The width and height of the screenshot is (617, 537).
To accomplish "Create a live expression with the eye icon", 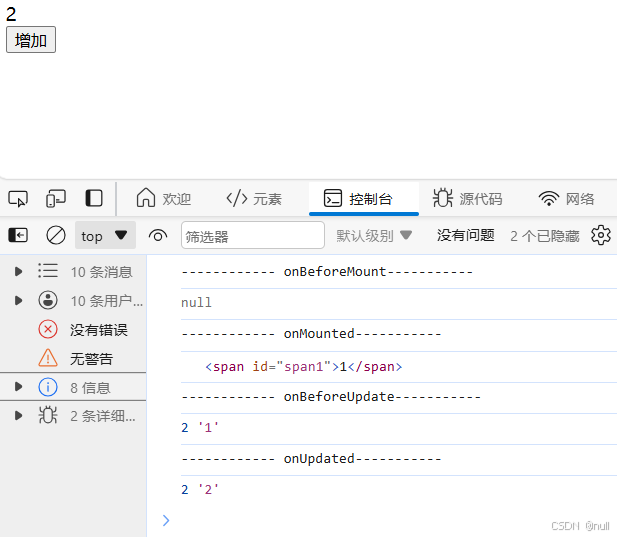I will pos(158,236).
